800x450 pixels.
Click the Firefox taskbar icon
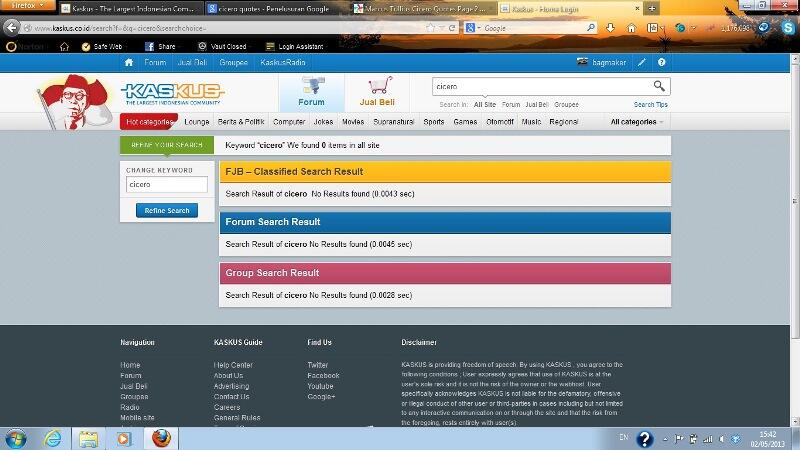[161, 438]
